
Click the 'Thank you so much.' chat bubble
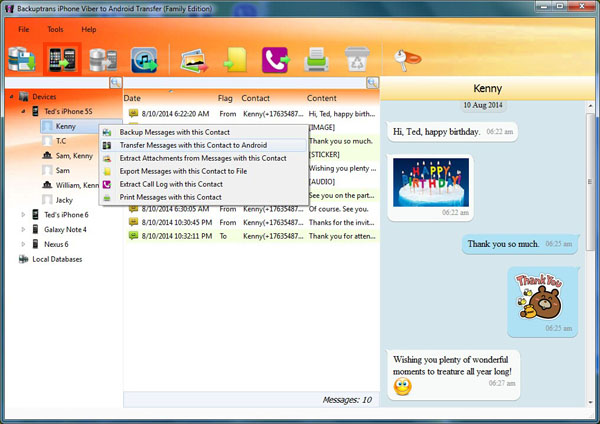520,244
